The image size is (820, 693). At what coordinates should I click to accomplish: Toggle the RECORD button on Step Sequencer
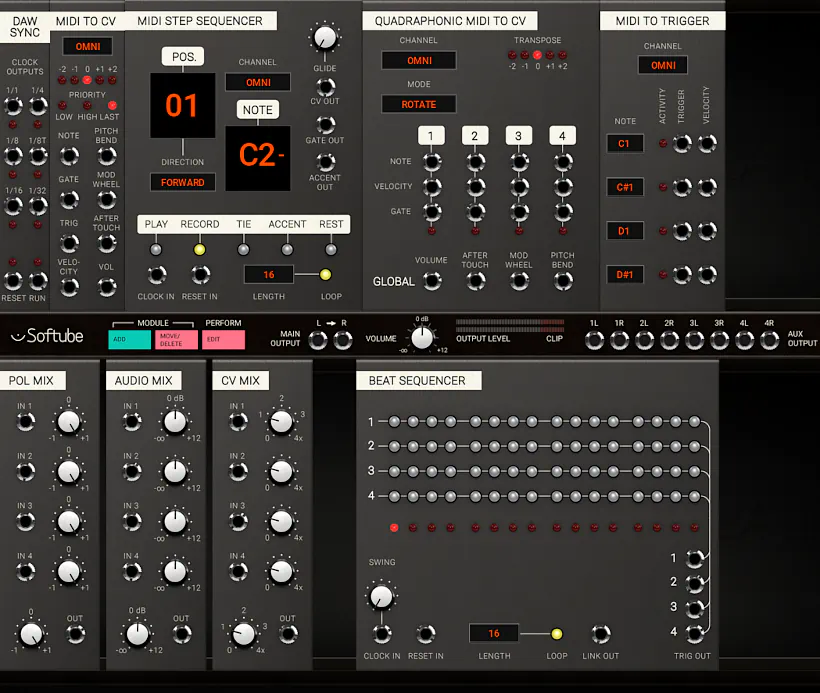tap(199, 249)
